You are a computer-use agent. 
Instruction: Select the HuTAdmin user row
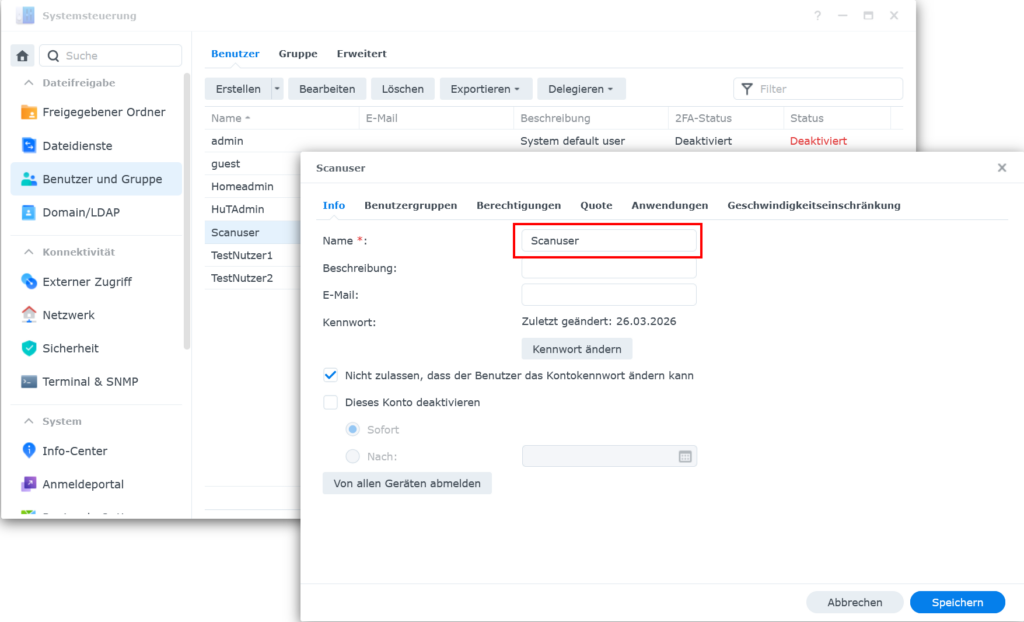252,210
